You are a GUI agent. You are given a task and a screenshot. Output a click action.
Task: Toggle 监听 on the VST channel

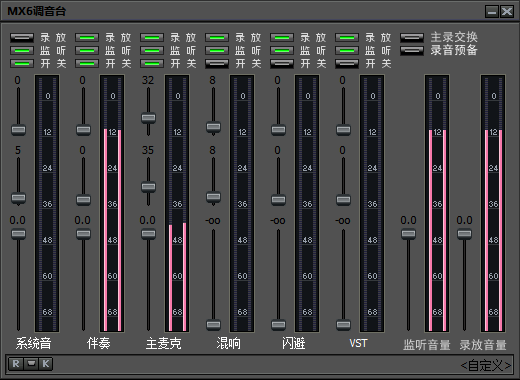pos(347,51)
